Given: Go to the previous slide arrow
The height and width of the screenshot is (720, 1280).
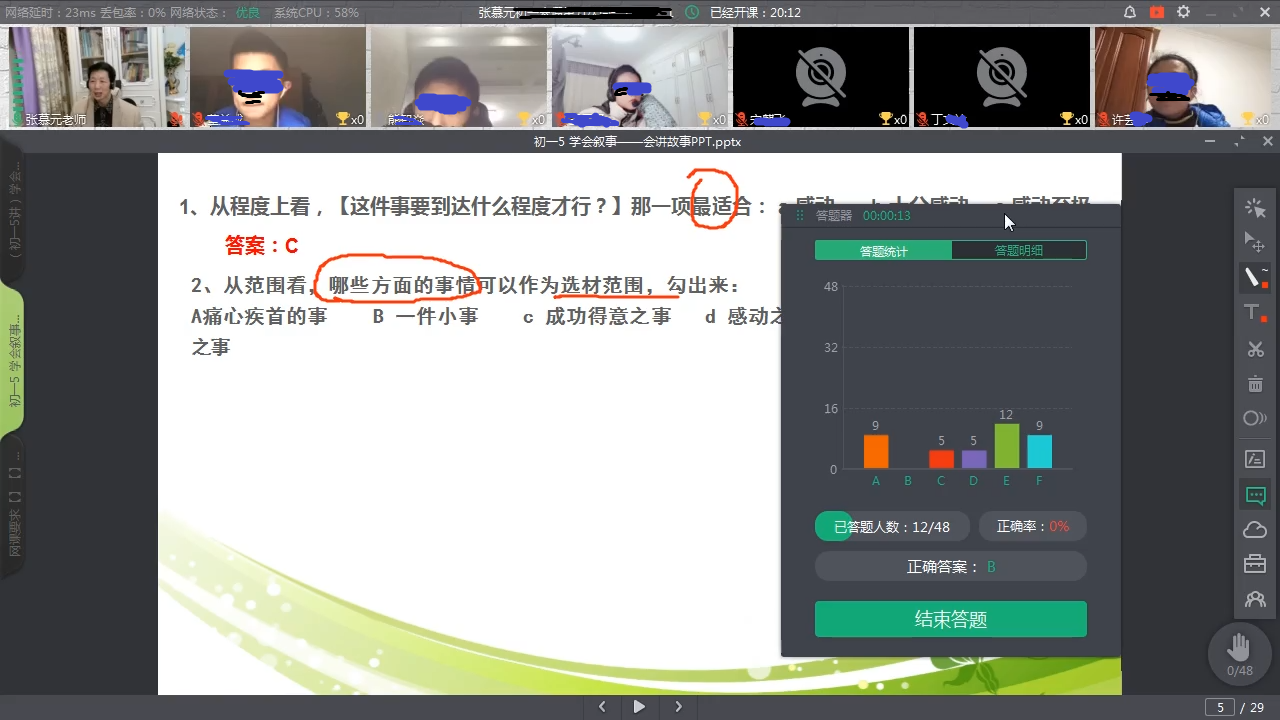Looking at the screenshot, I should pos(601,707).
